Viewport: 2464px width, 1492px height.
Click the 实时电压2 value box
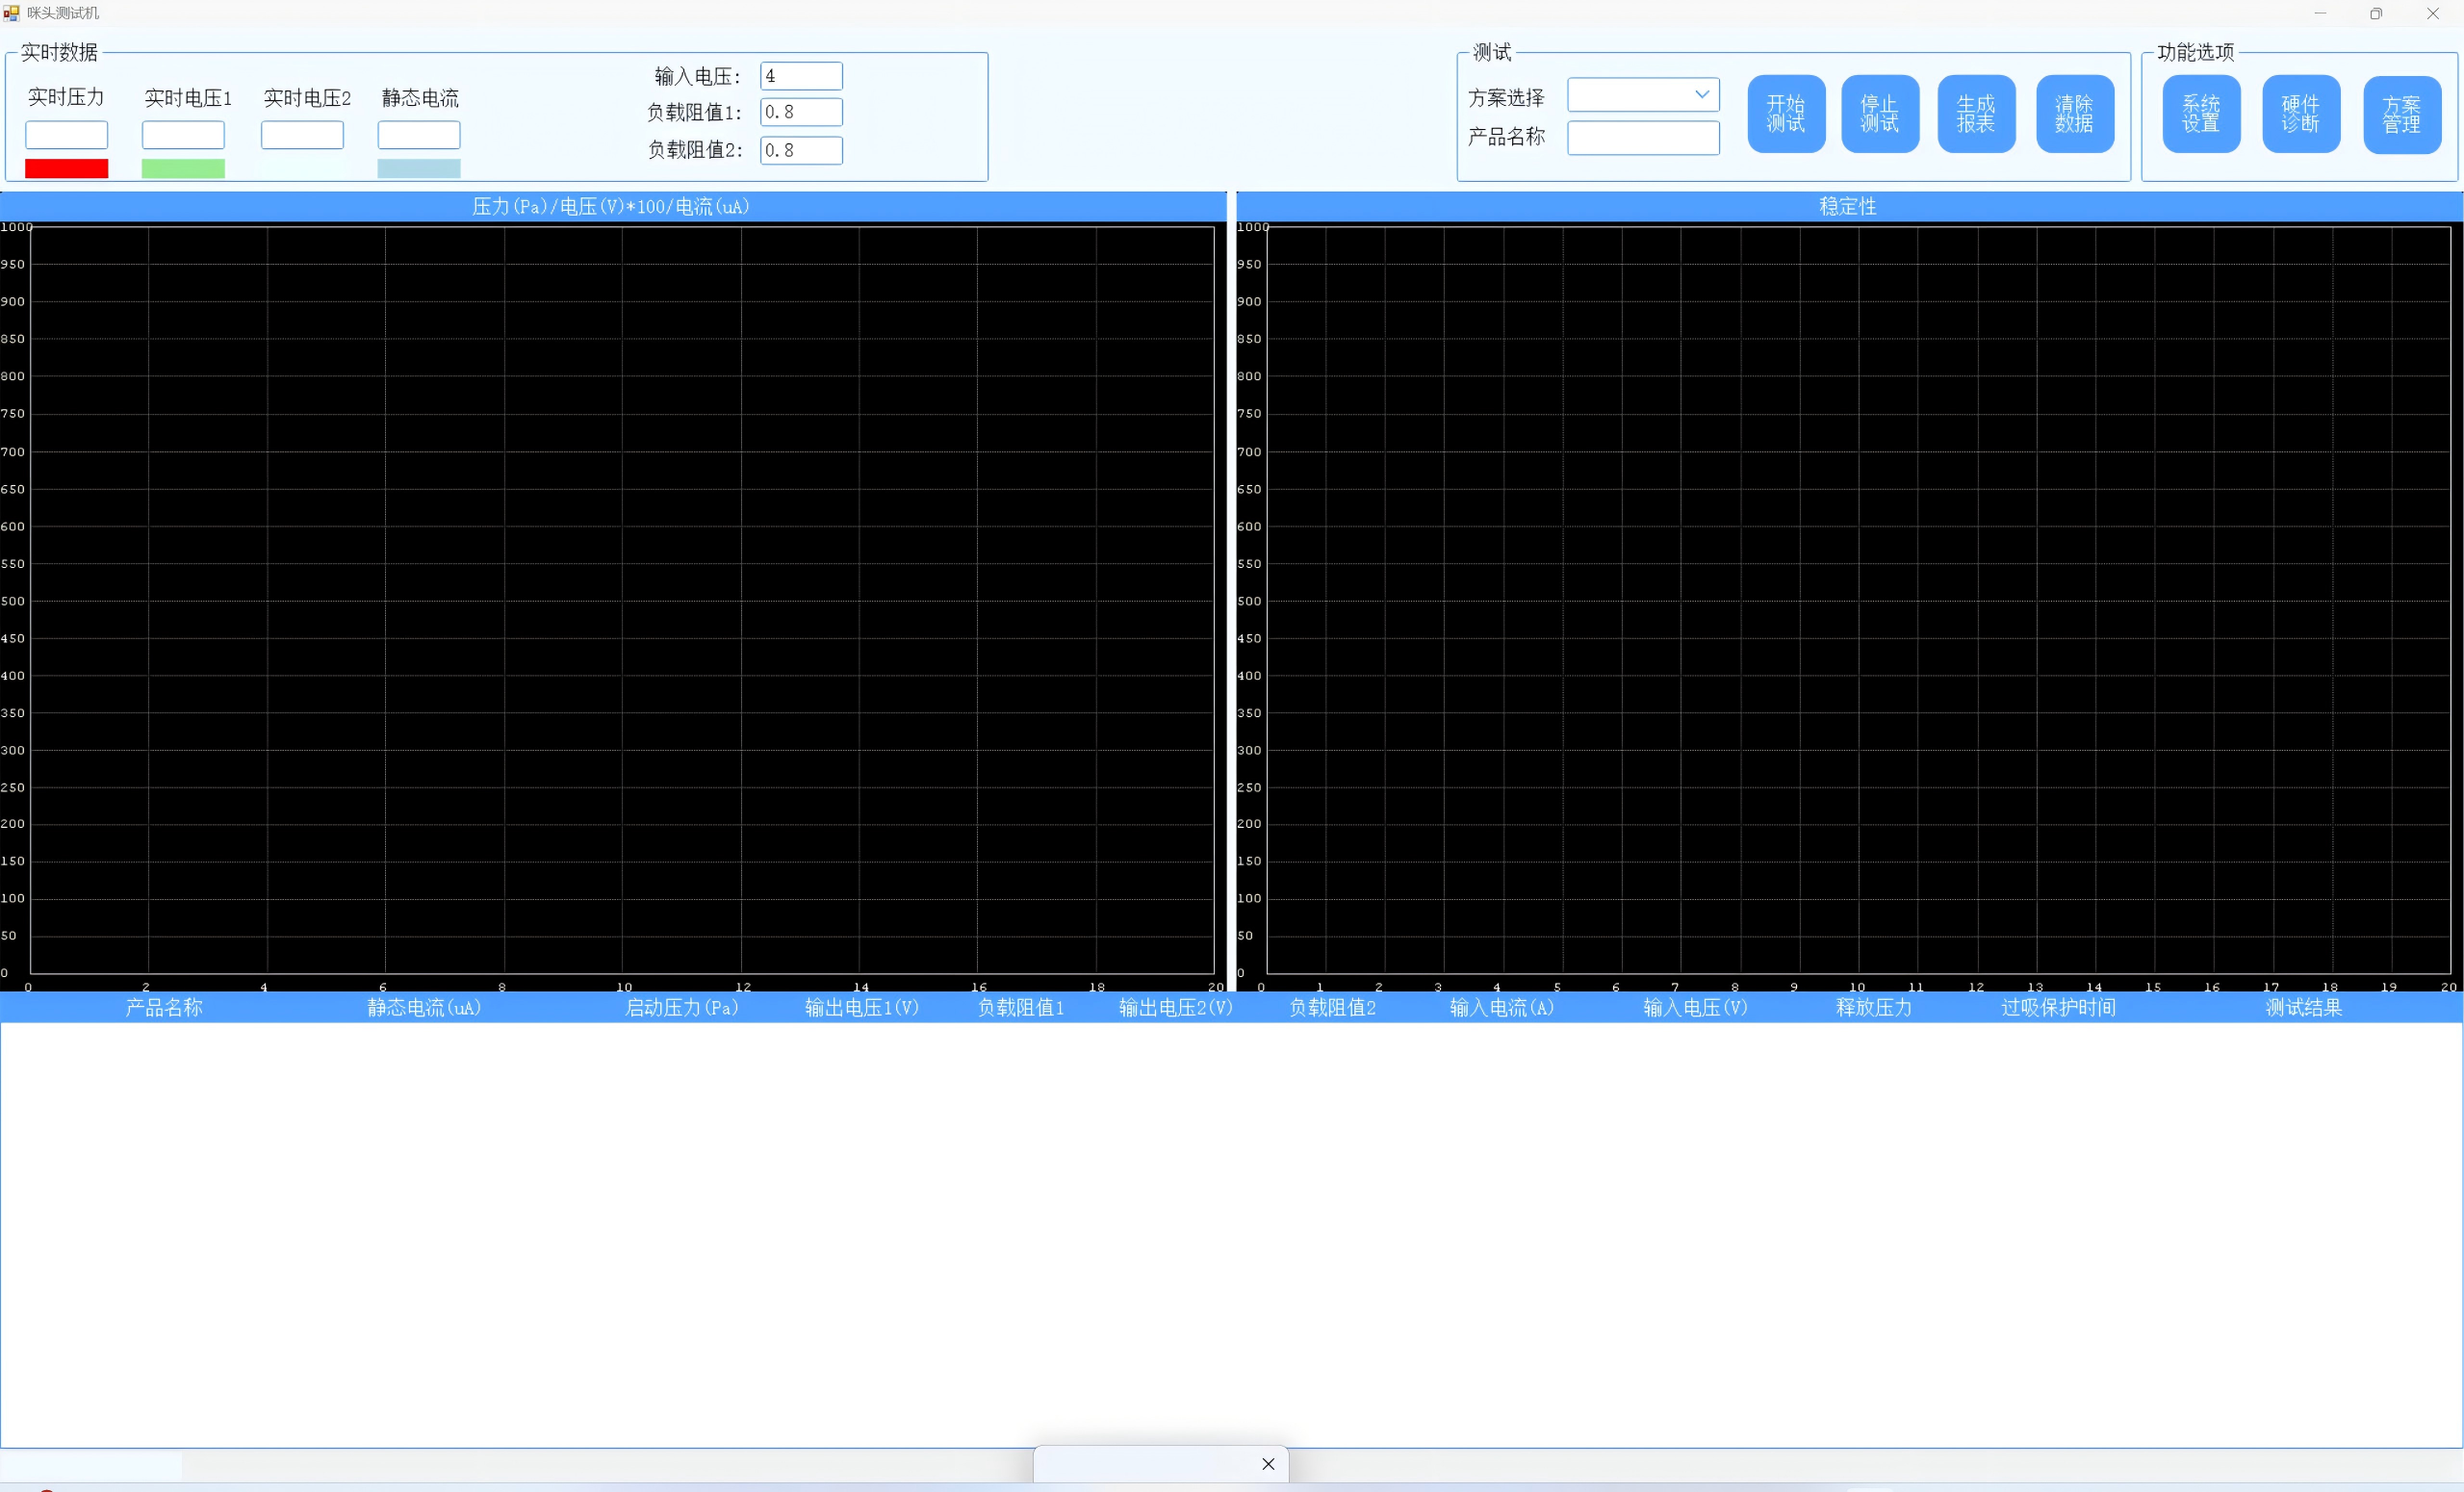302,135
